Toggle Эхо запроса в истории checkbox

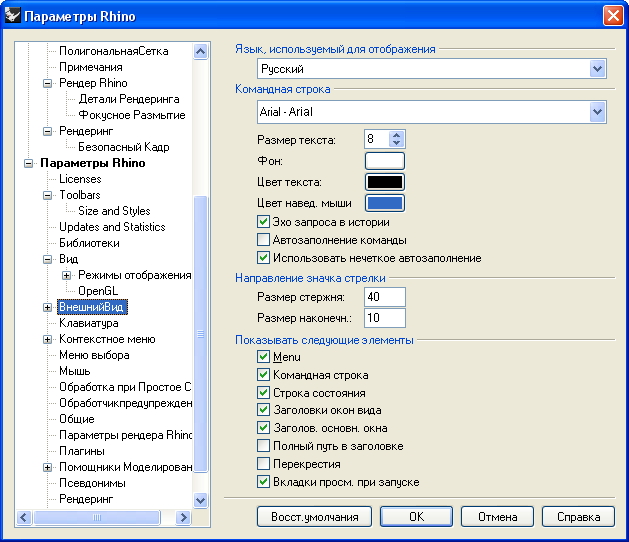pyautogui.click(x=264, y=222)
